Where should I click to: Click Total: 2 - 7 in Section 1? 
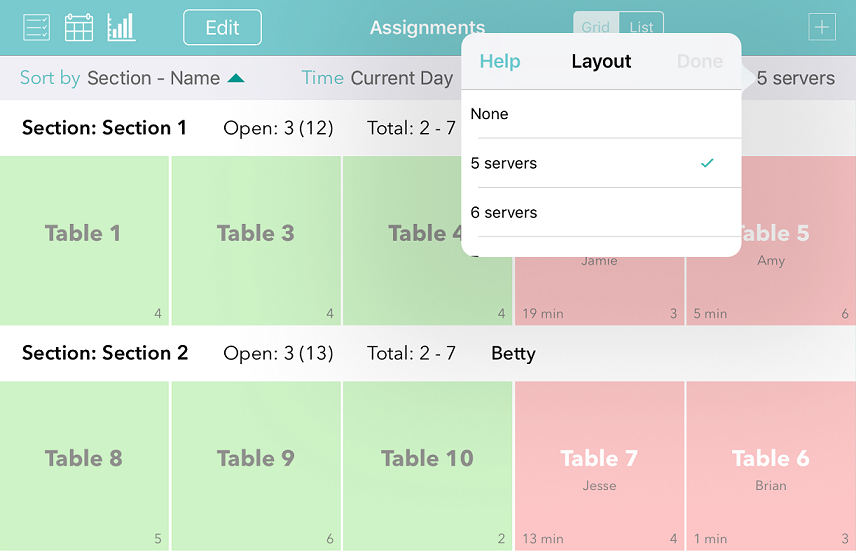pyautogui.click(x=411, y=128)
